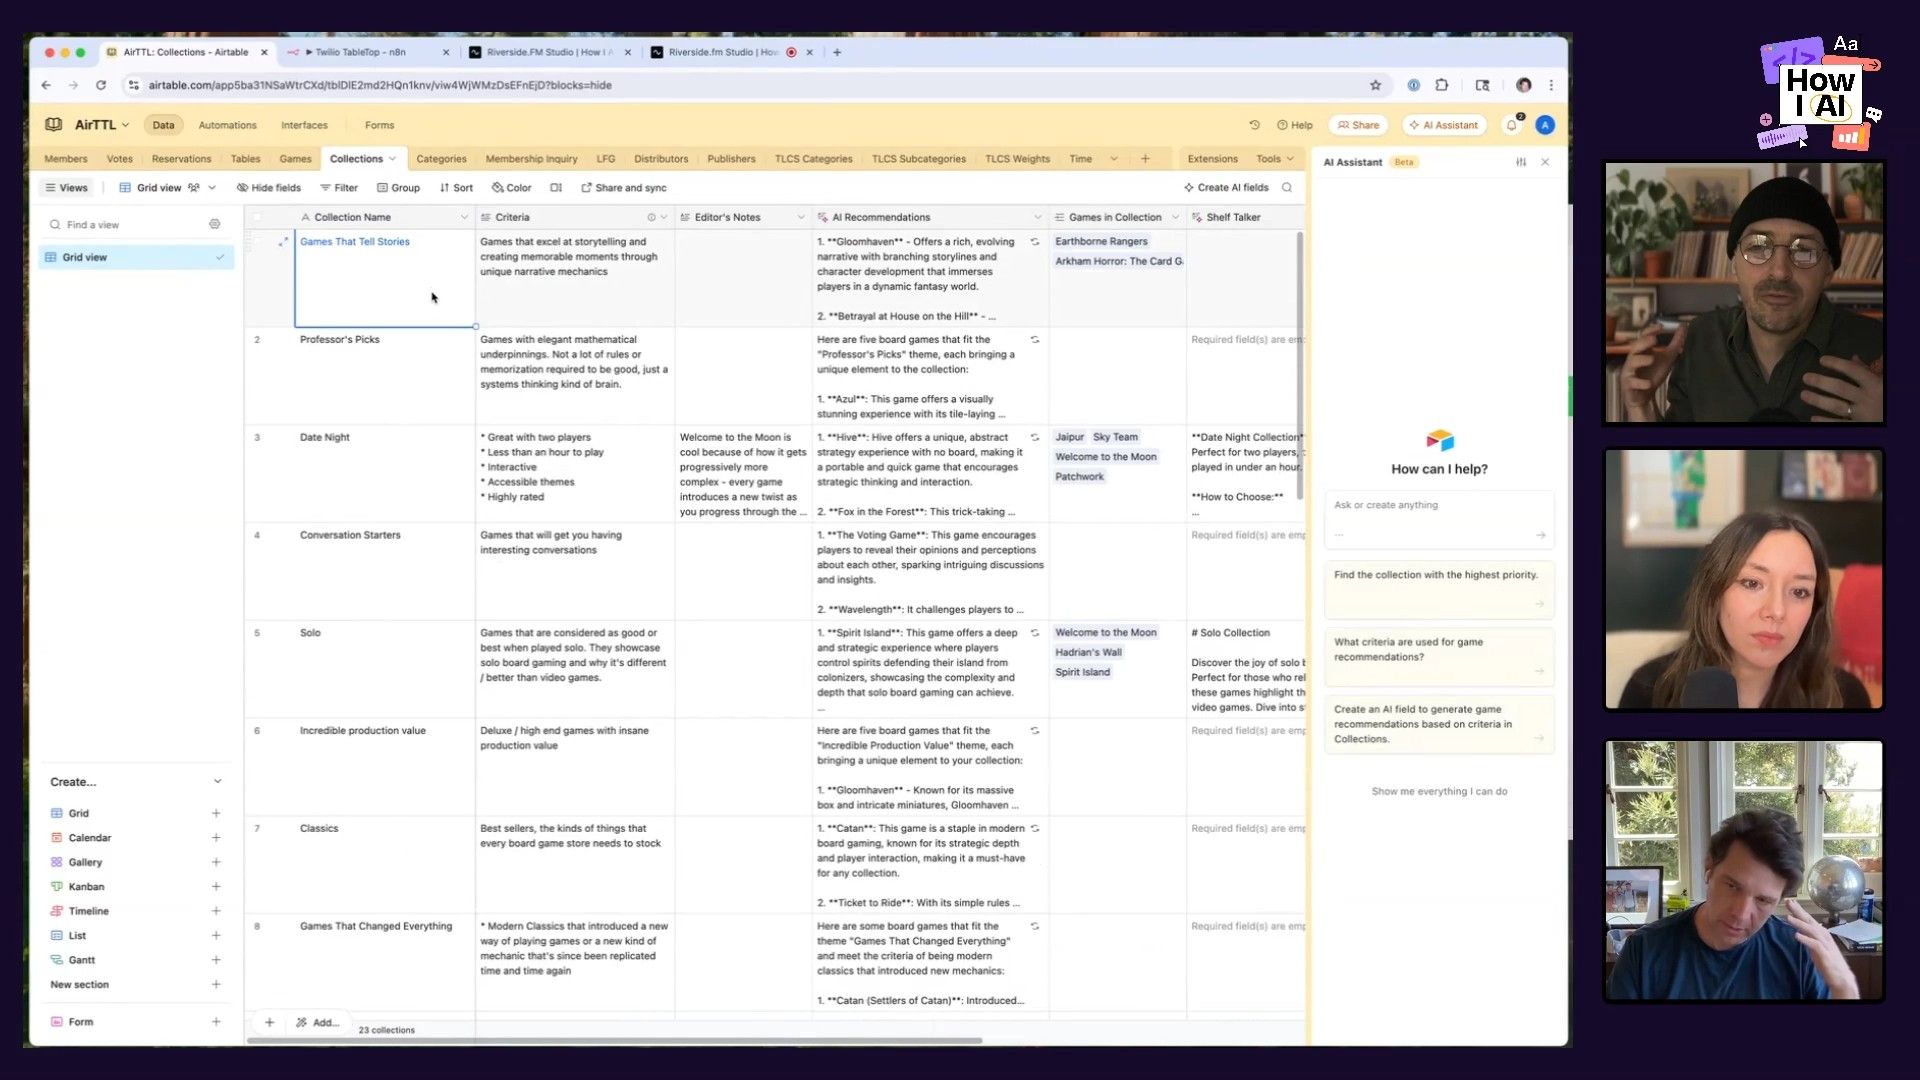Toggle the select-all rows checkbox
This screenshot has height=1080, width=1920.
[257, 217]
